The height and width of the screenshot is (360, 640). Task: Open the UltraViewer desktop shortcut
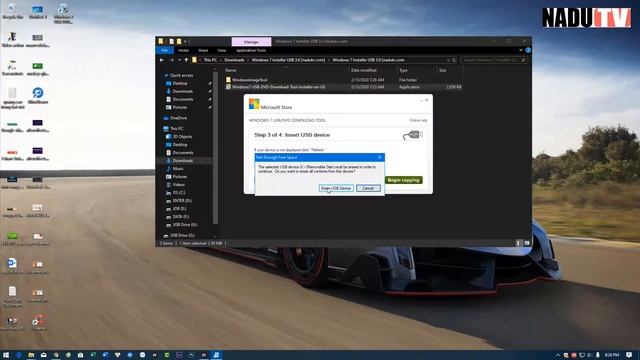pos(38,96)
